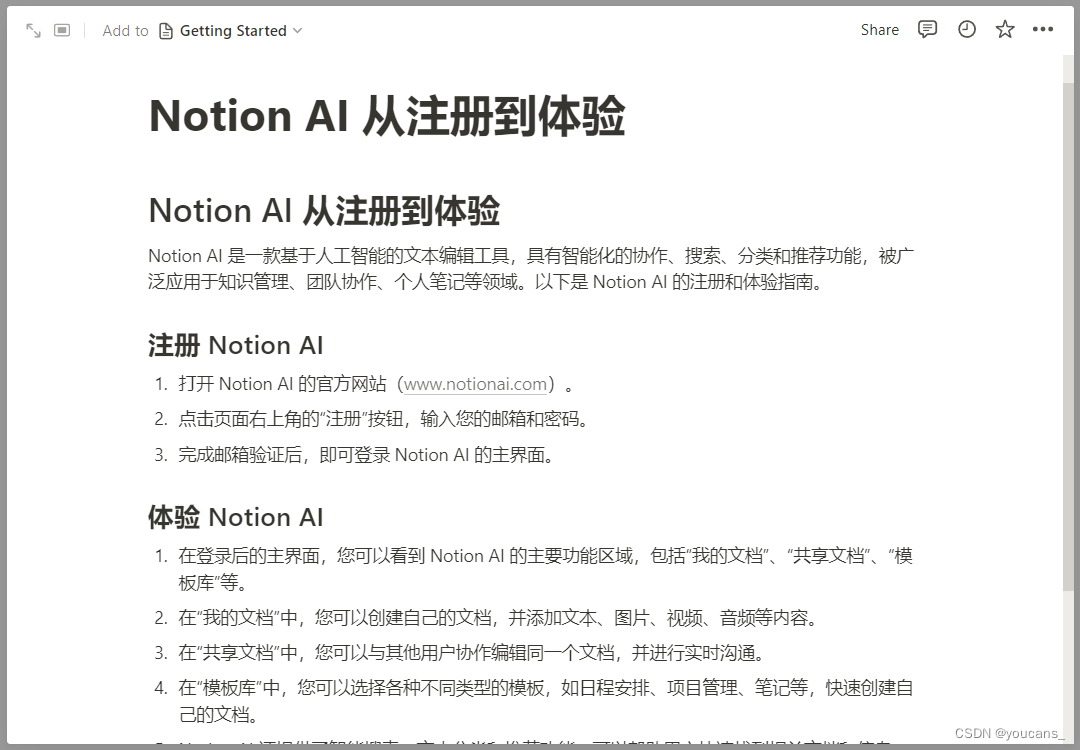Select list item about 完成邮箱验证
The height and width of the screenshot is (750, 1080).
point(365,455)
